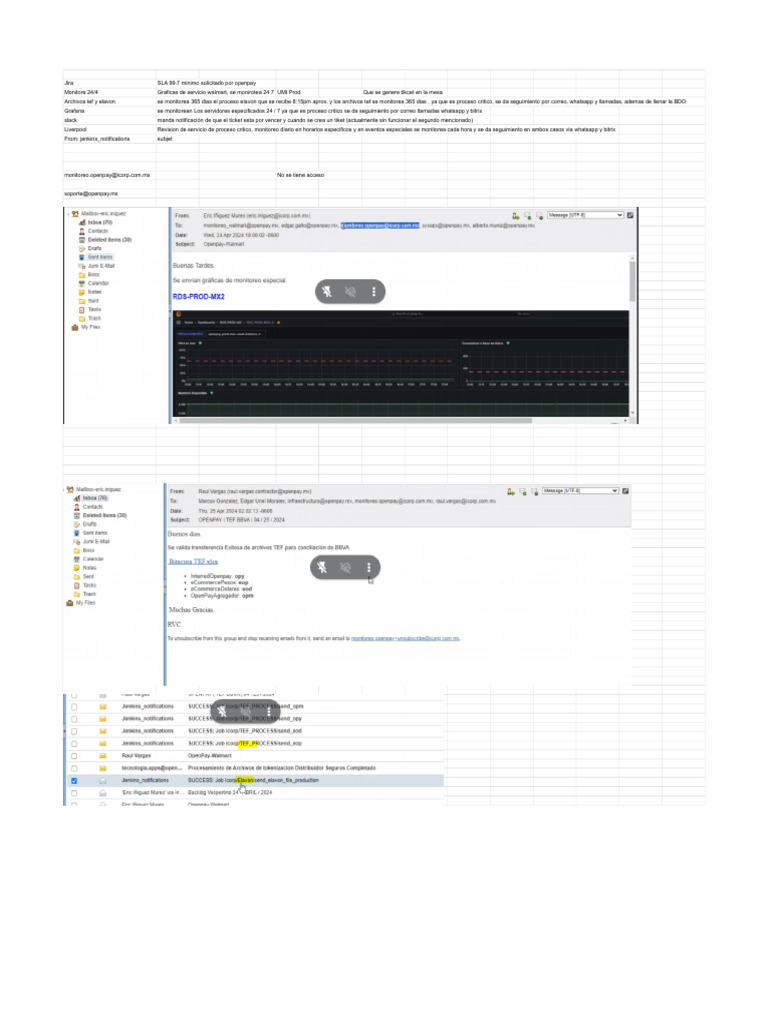768x1024 pixels.
Task: Open Inbox (76) in second mailbox tree
Action: click(x=95, y=498)
